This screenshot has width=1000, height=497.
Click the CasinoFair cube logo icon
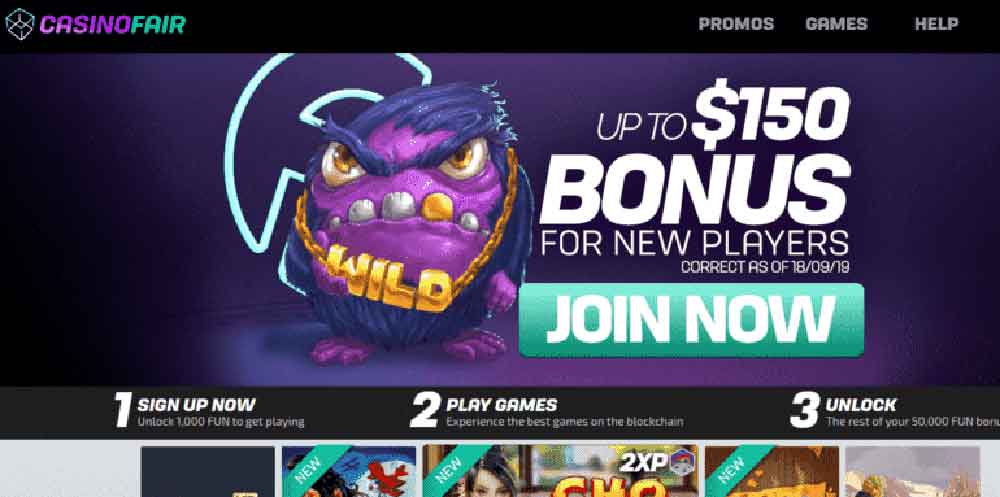coord(19,24)
